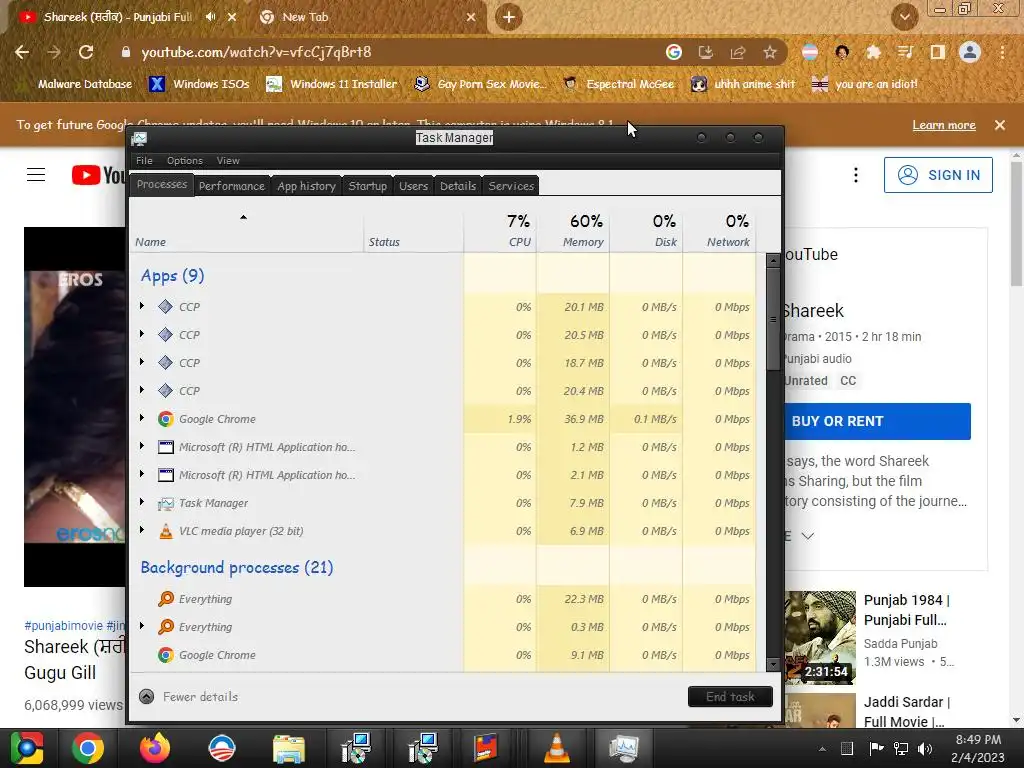Click BUY OR RENT button
The height and width of the screenshot is (768, 1024).
[x=877, y=421]
